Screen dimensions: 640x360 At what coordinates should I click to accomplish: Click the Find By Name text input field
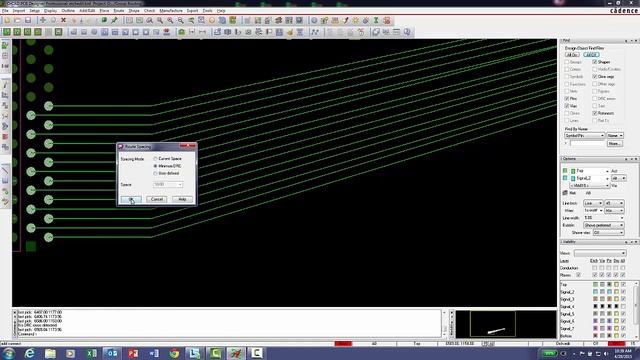point(587,144)
